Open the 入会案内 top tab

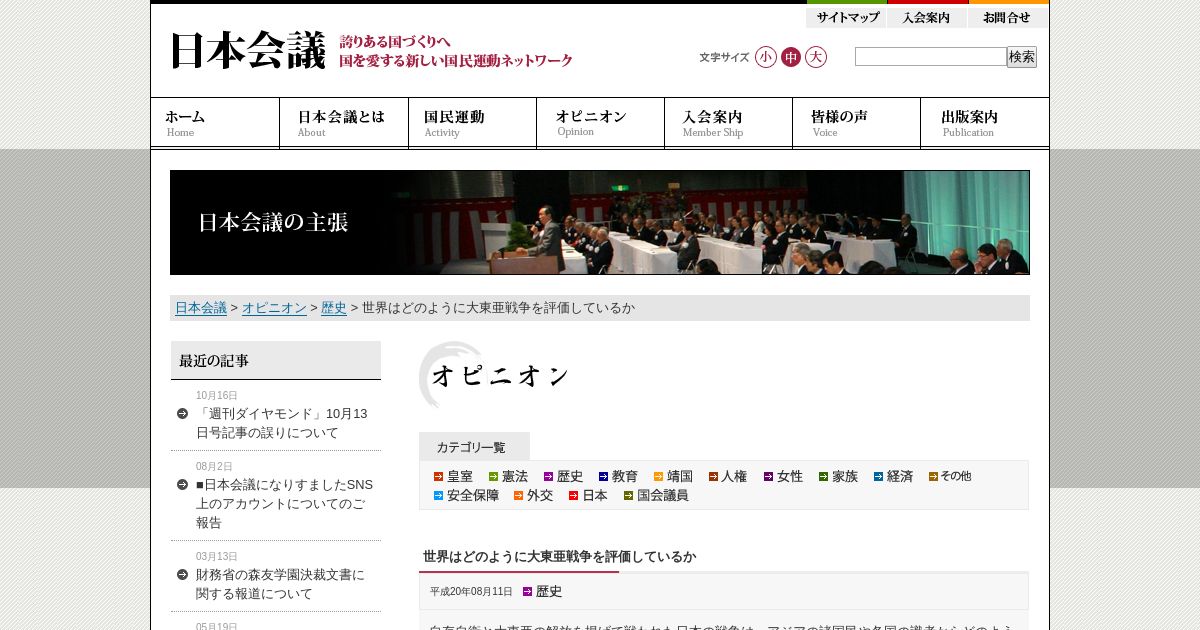click(x=927, y=16)
